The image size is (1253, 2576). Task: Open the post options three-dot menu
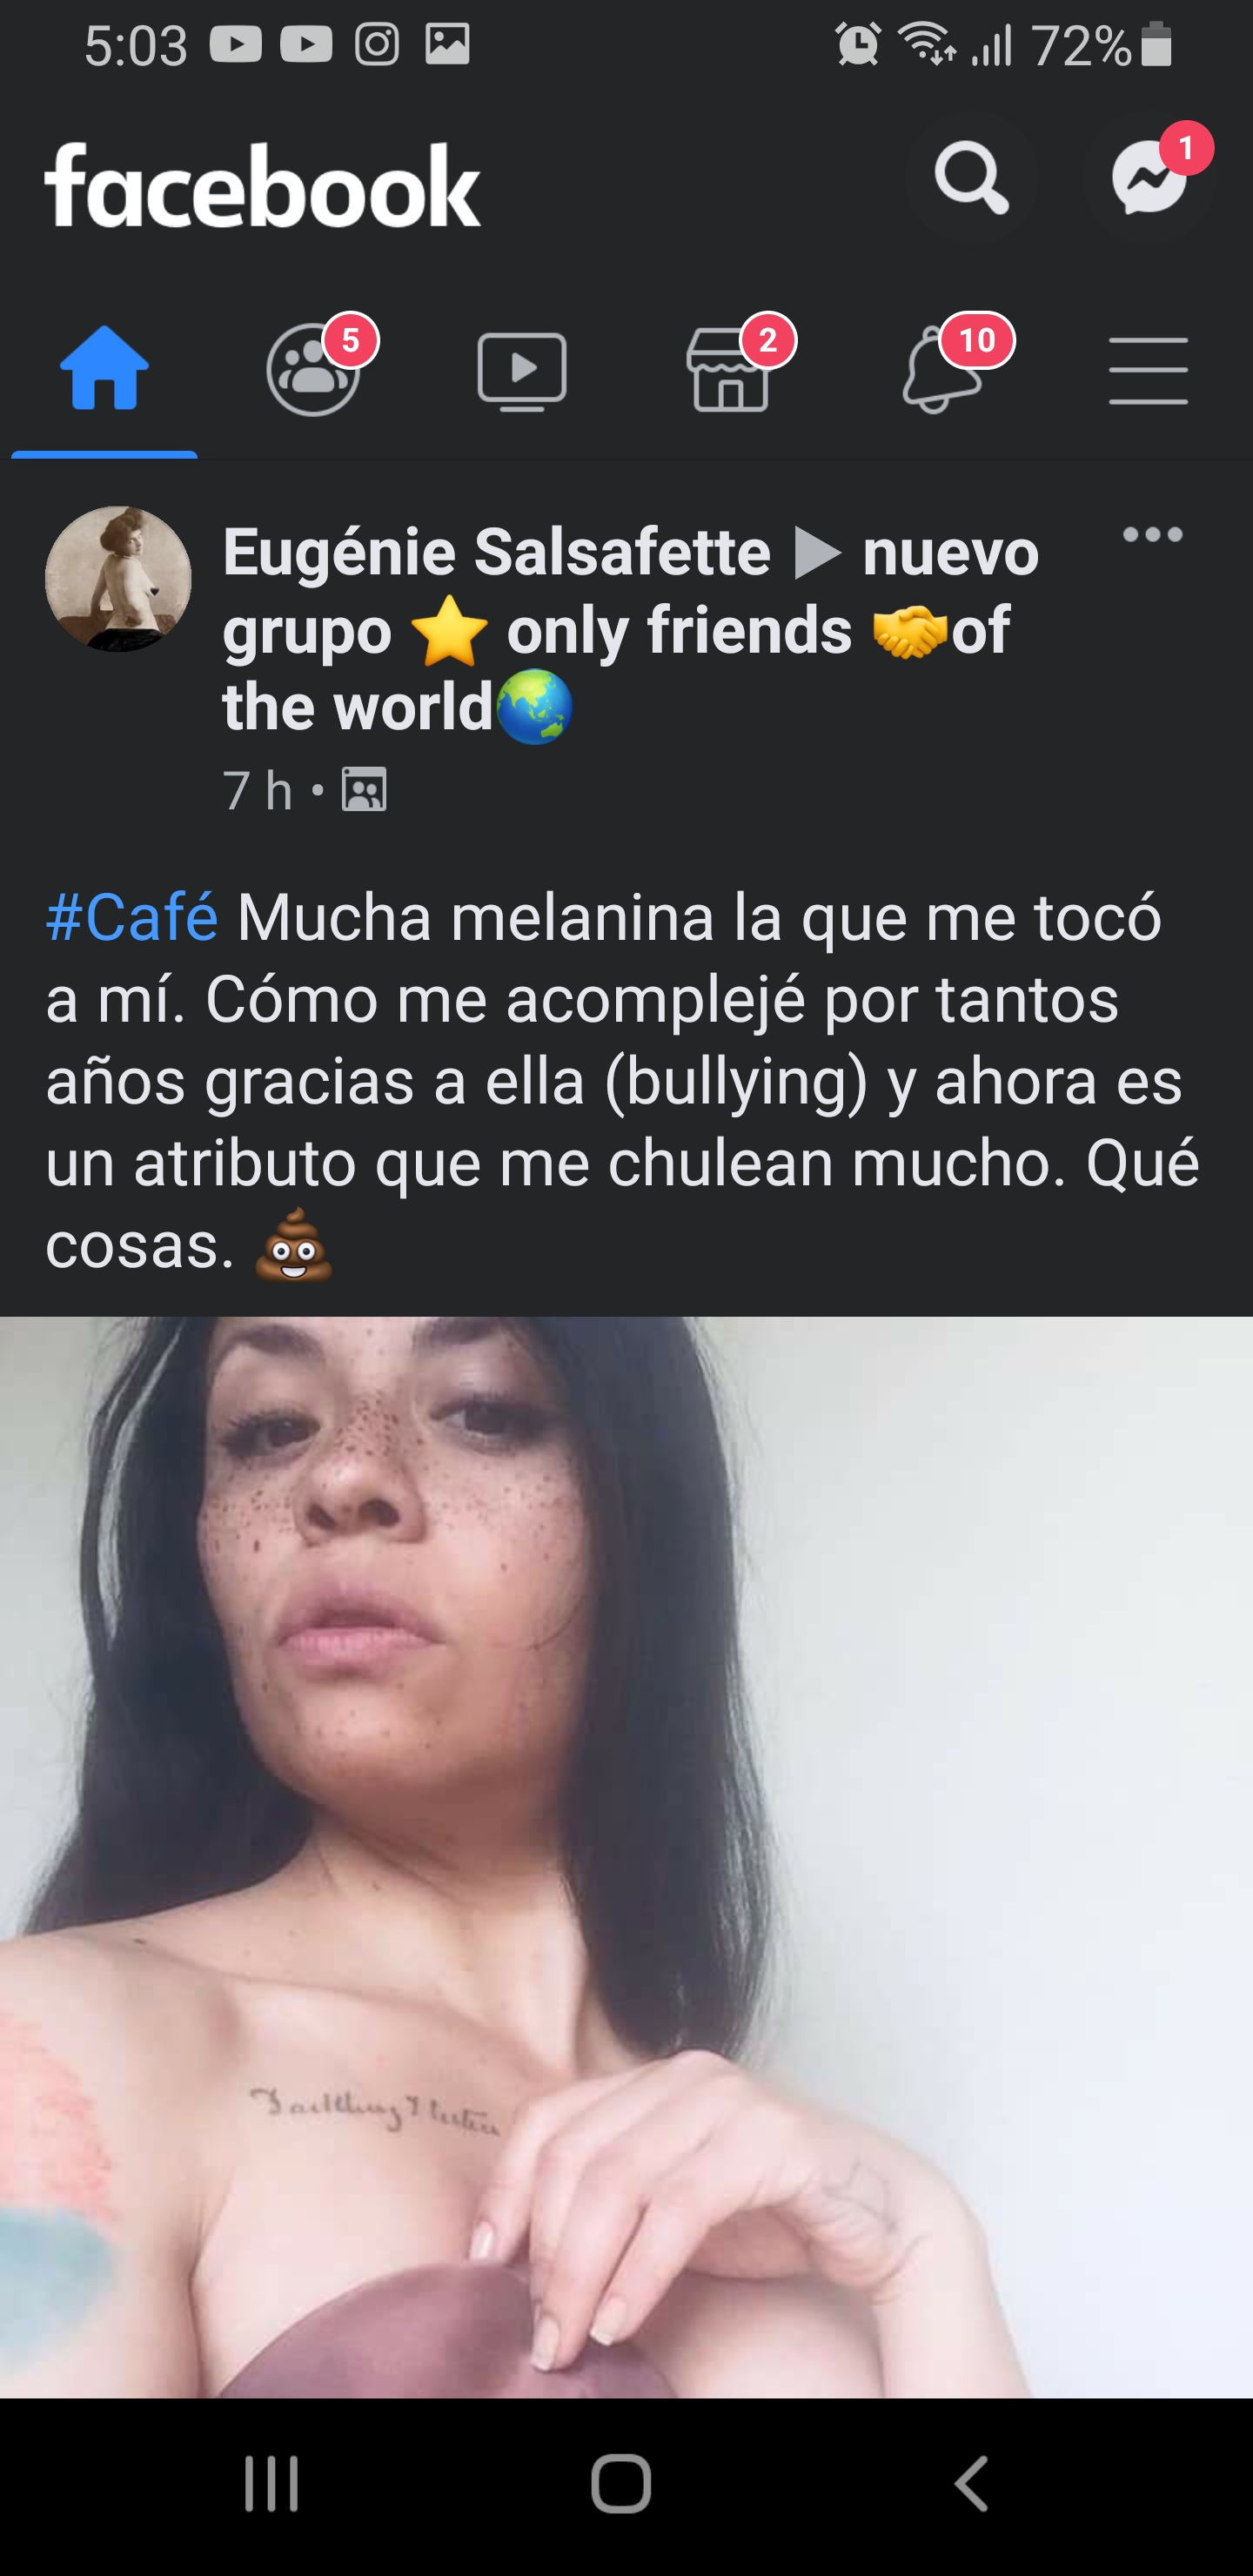tap(1152, 535)
